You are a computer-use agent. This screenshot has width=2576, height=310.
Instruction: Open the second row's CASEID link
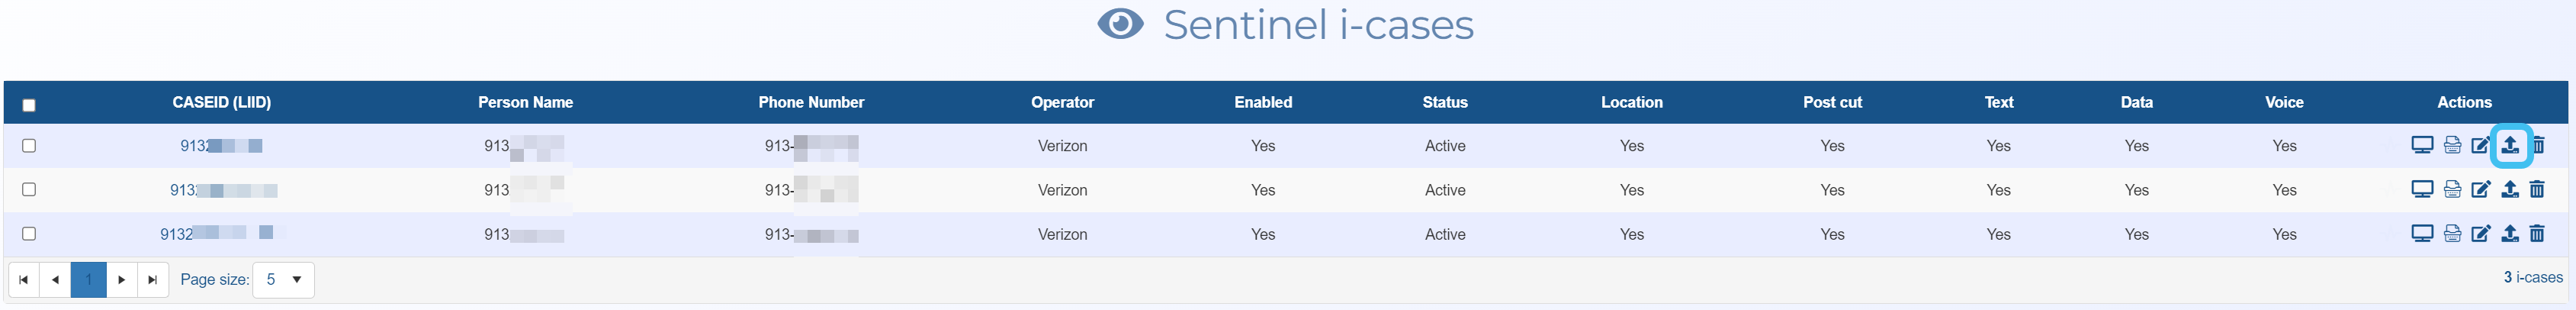pyautogui.click(x=222, y=190)
